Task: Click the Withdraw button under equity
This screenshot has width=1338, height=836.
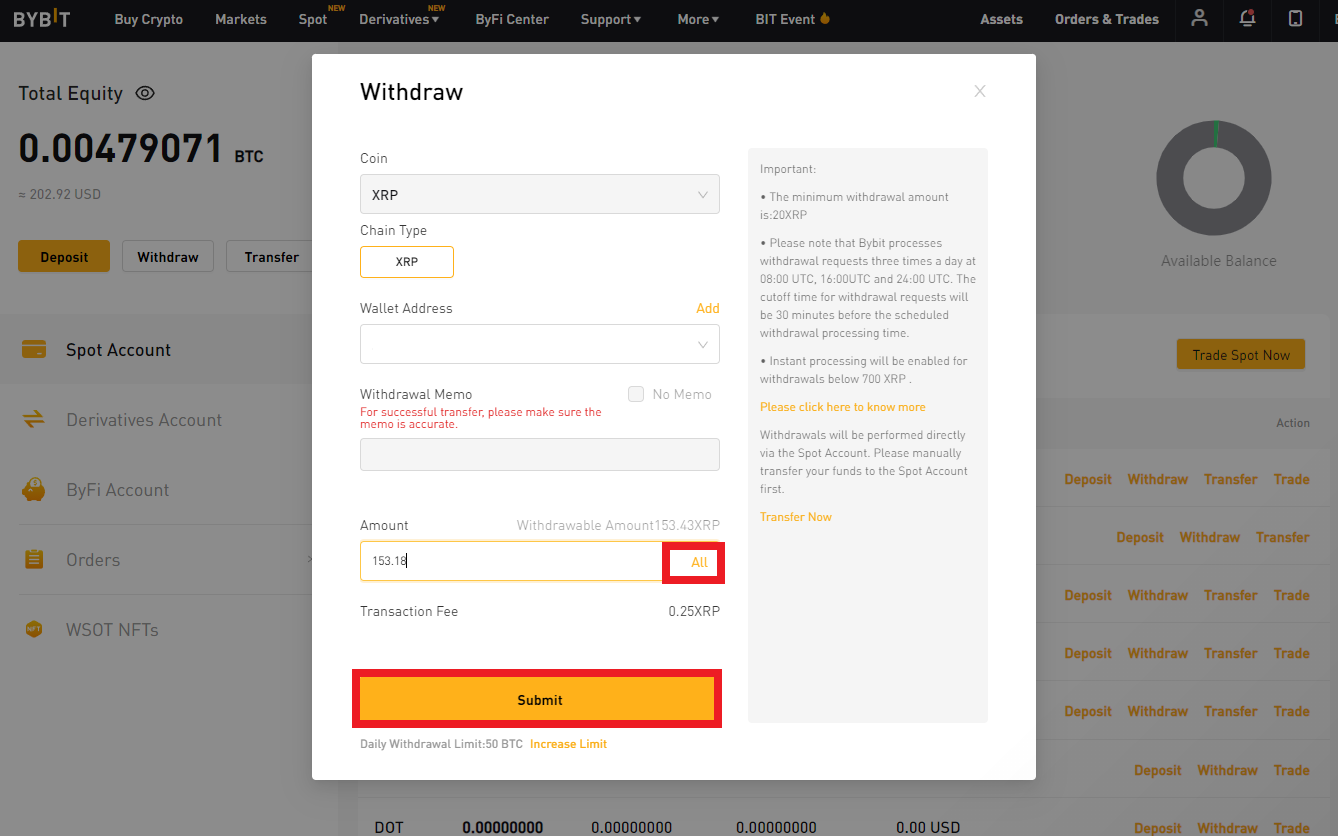Action: point(168,257)
